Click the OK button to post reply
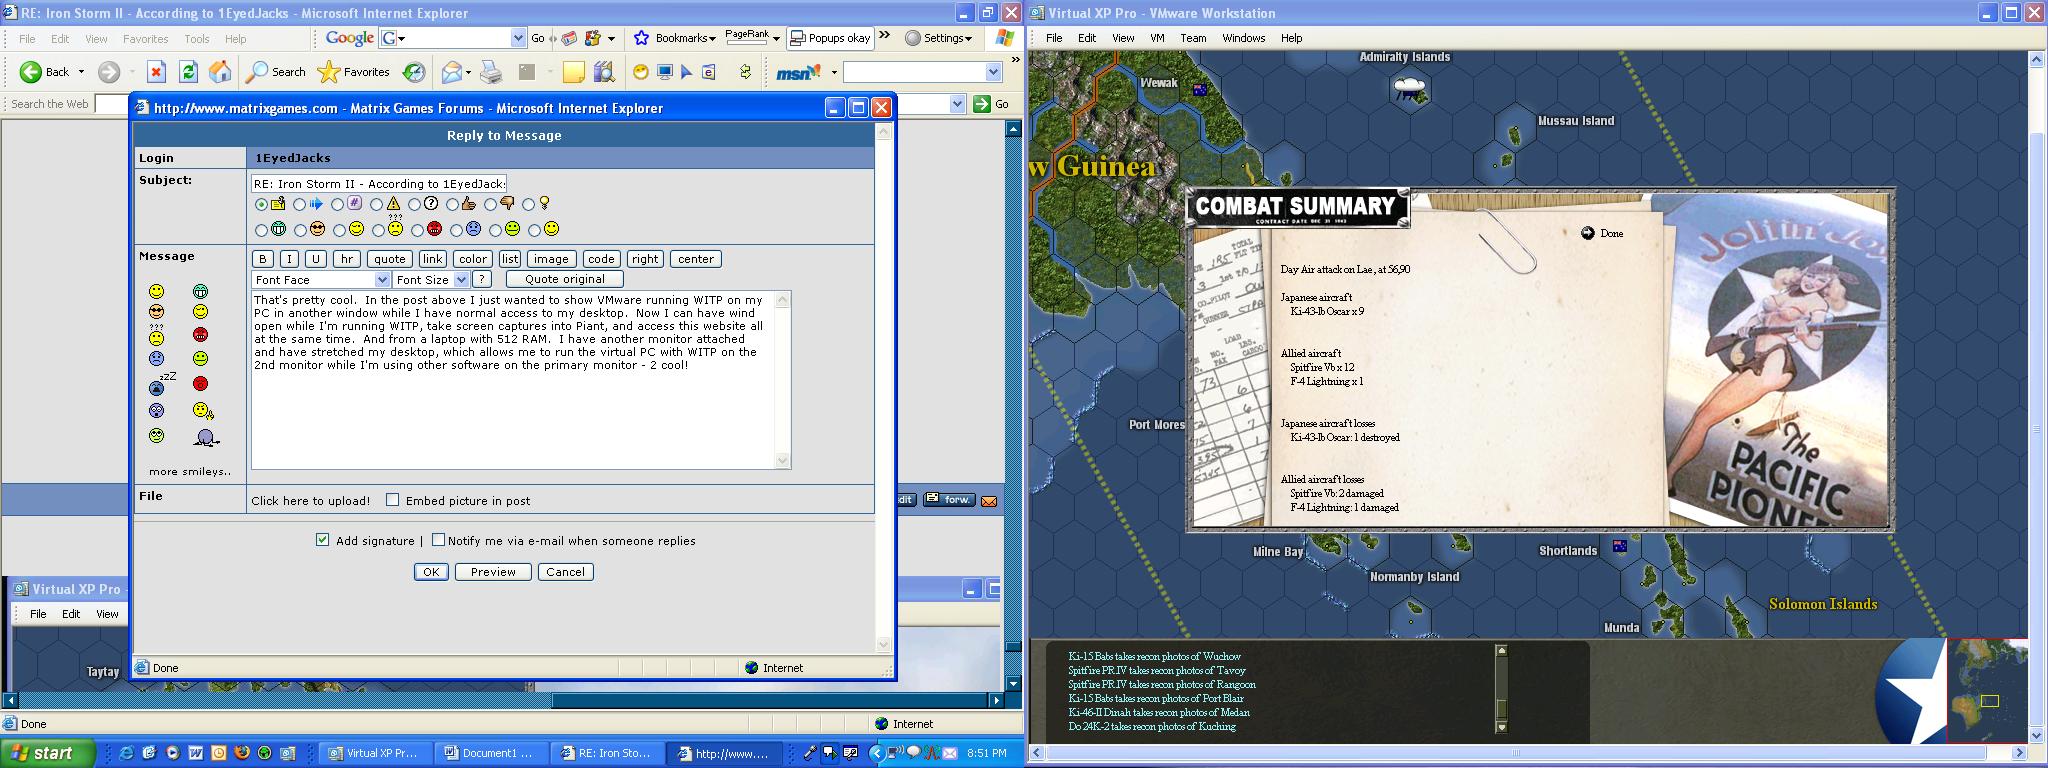Screen dimensions: 2048x768 [430, 572]
